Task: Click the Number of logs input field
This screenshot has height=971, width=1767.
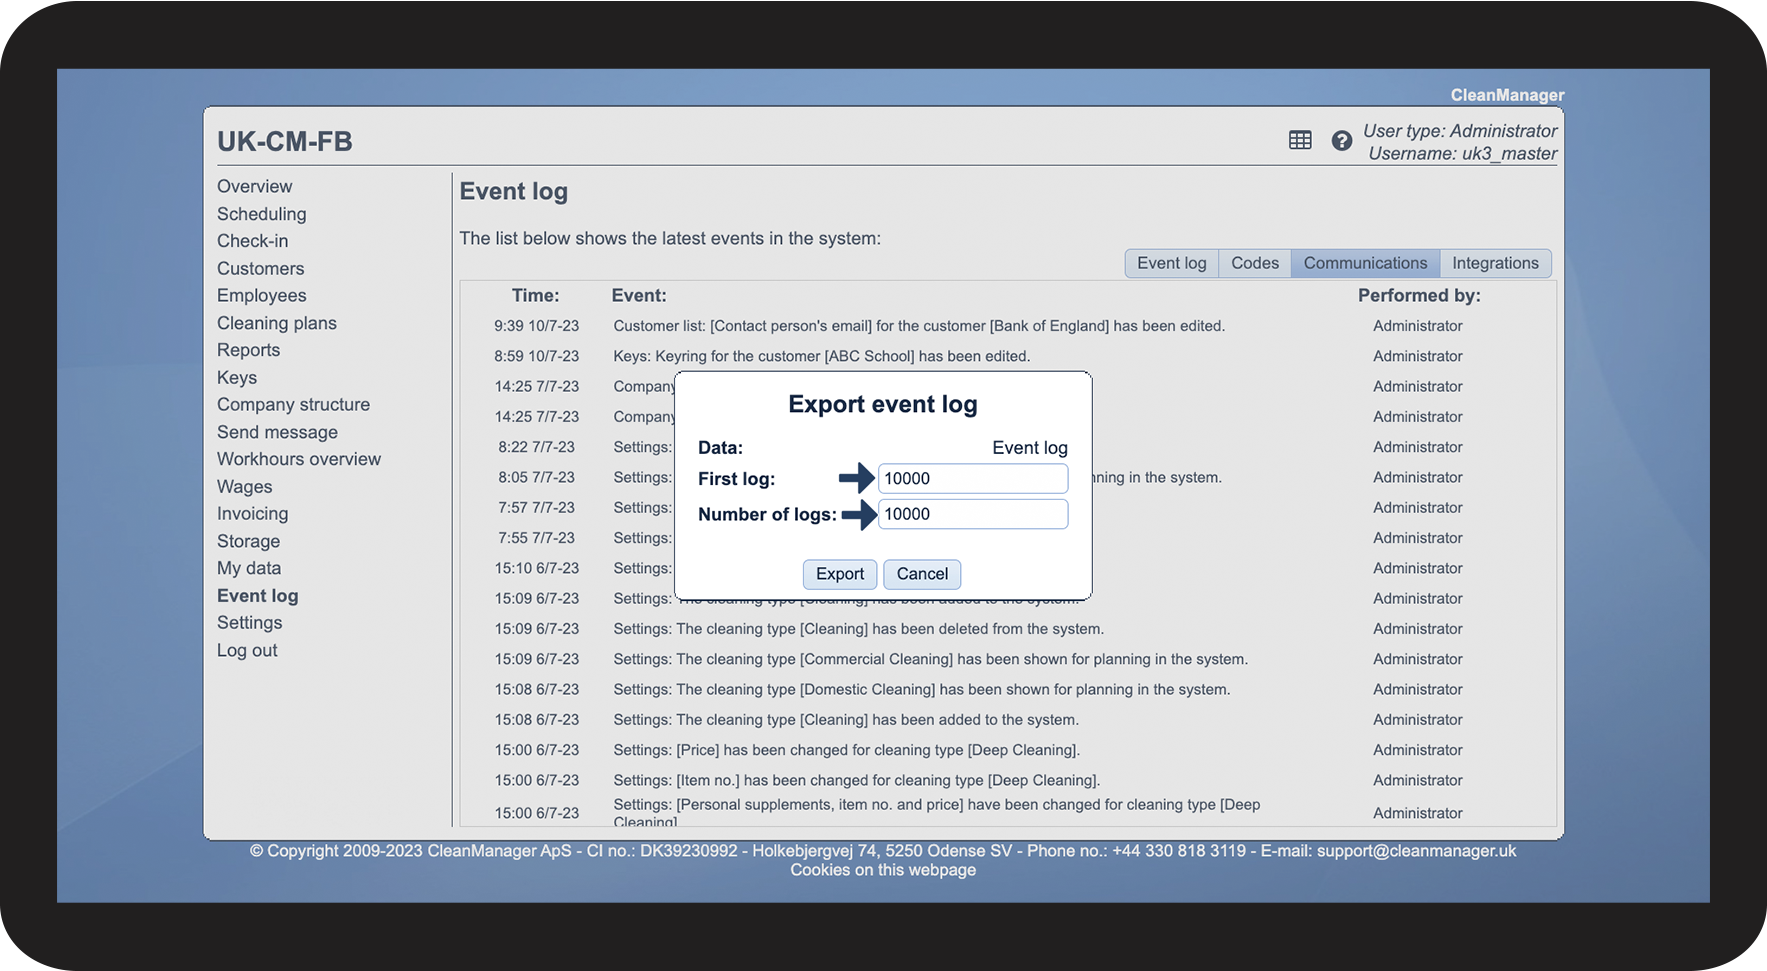Action: 972,514
